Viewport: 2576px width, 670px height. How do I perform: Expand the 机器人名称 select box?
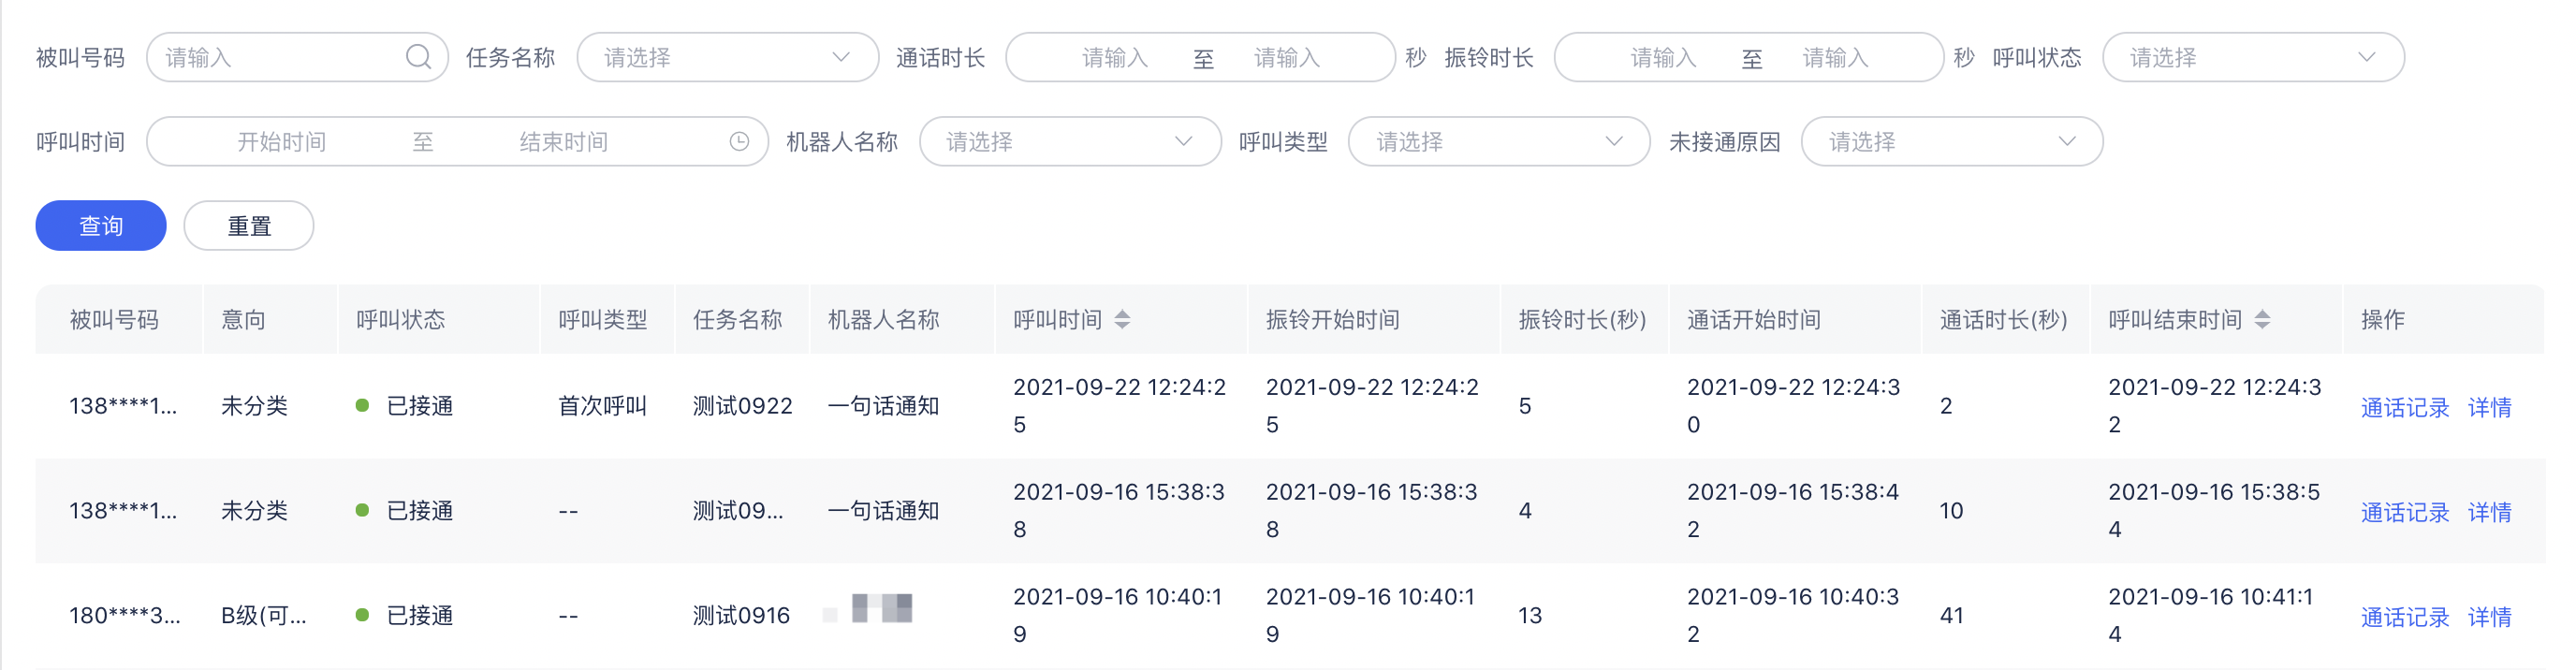(1070, 142)
